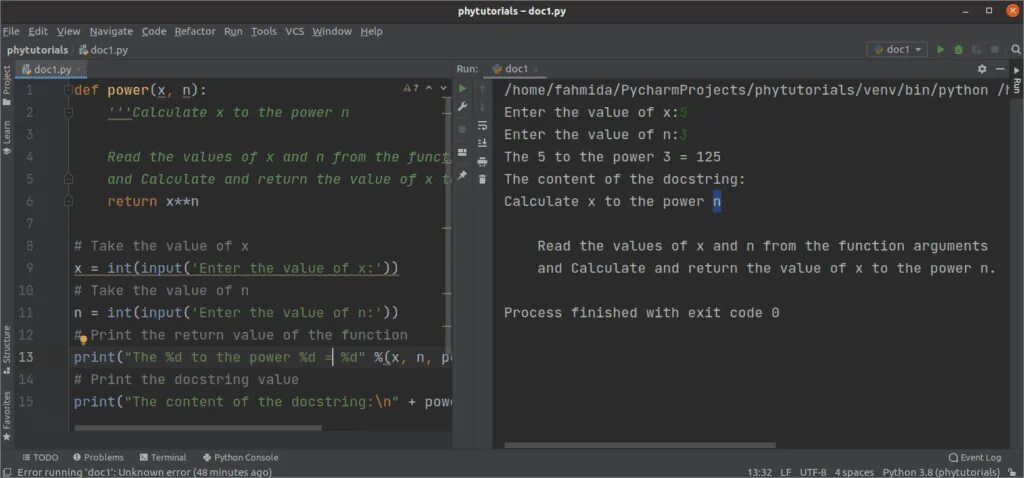This screenshot has height=478, width=1024.
Task: Clear console with the trash icon
Action: [483, 179]
